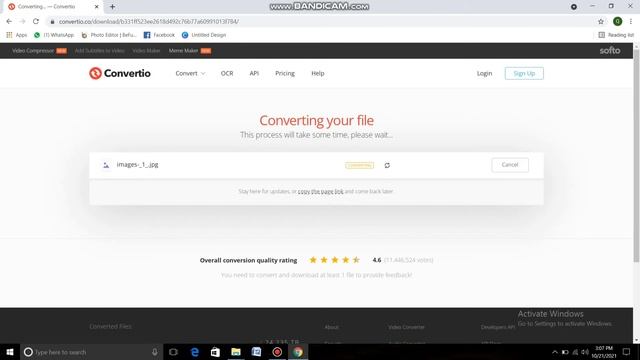Image resolution: width=640 pixels, height=360 pixels.
Task: Click the About footer link
Action: (331, 327)
